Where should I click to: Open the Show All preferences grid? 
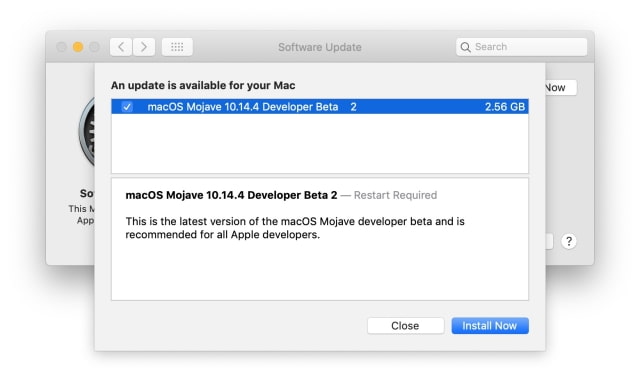pyautogui.click(x=177, y=47)
